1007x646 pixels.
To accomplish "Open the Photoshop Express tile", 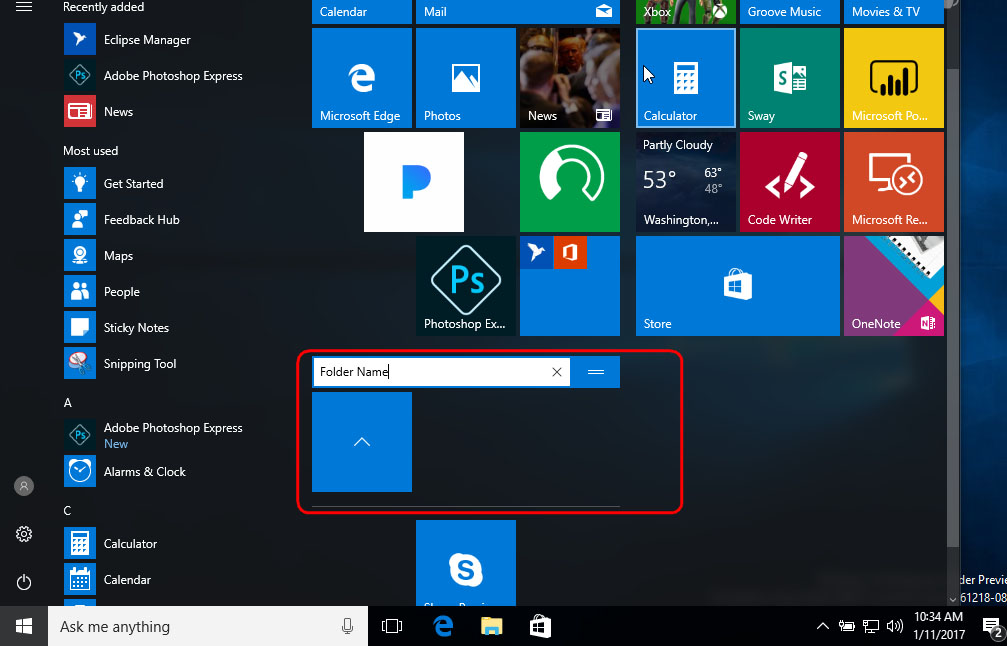I will 466,286.
